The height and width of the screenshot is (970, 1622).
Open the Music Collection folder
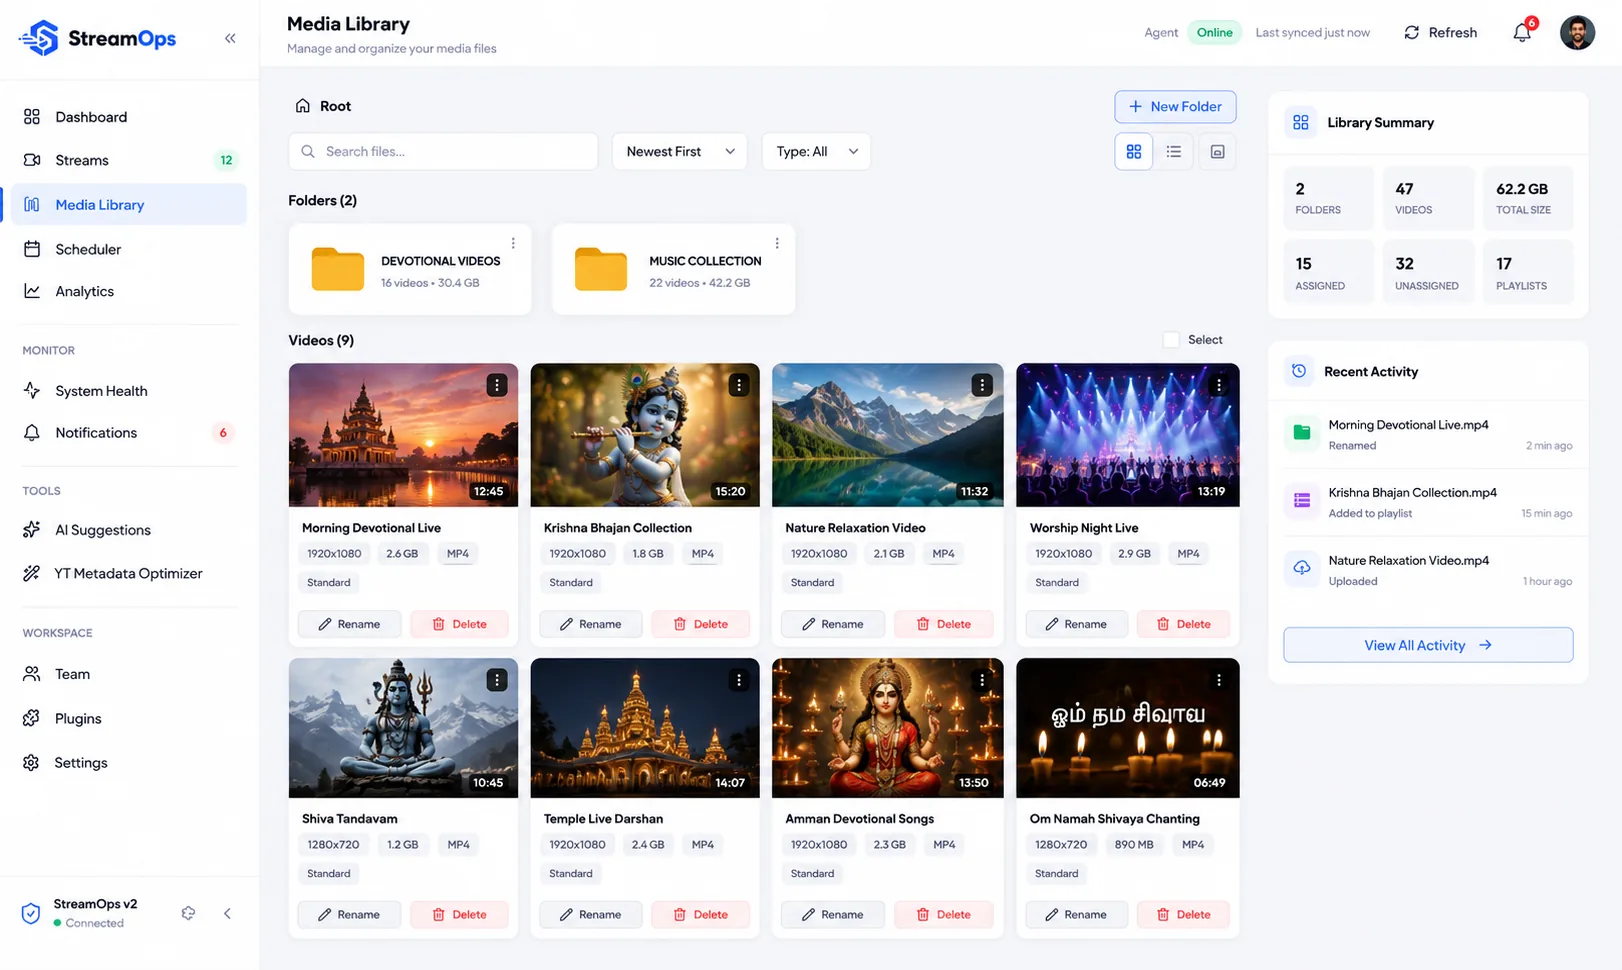click(x=674, y=270)
